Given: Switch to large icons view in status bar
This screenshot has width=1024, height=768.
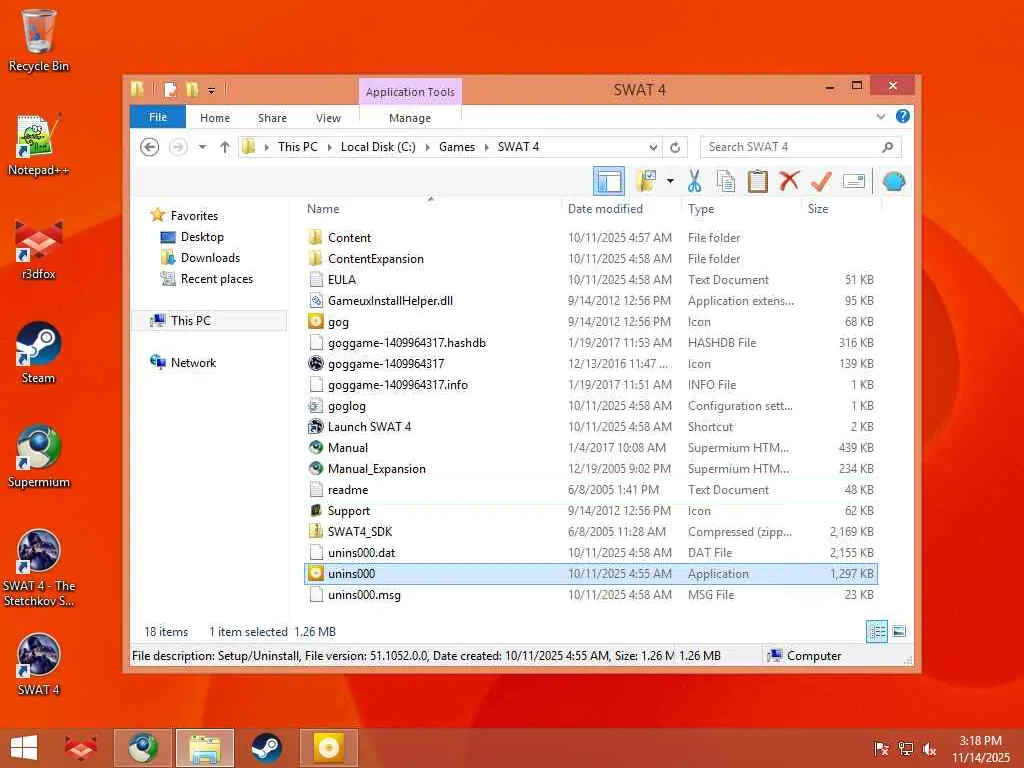Looking at the screenshot, I should [x=899, y=631].
